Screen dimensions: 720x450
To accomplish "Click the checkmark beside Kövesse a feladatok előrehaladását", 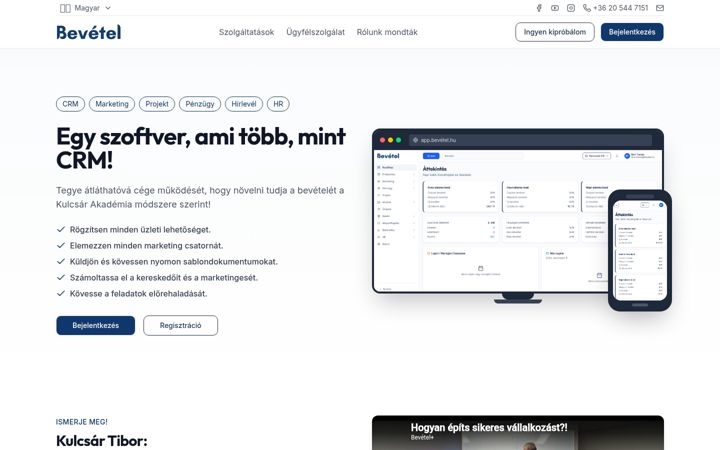I will [x=61, y=293].
